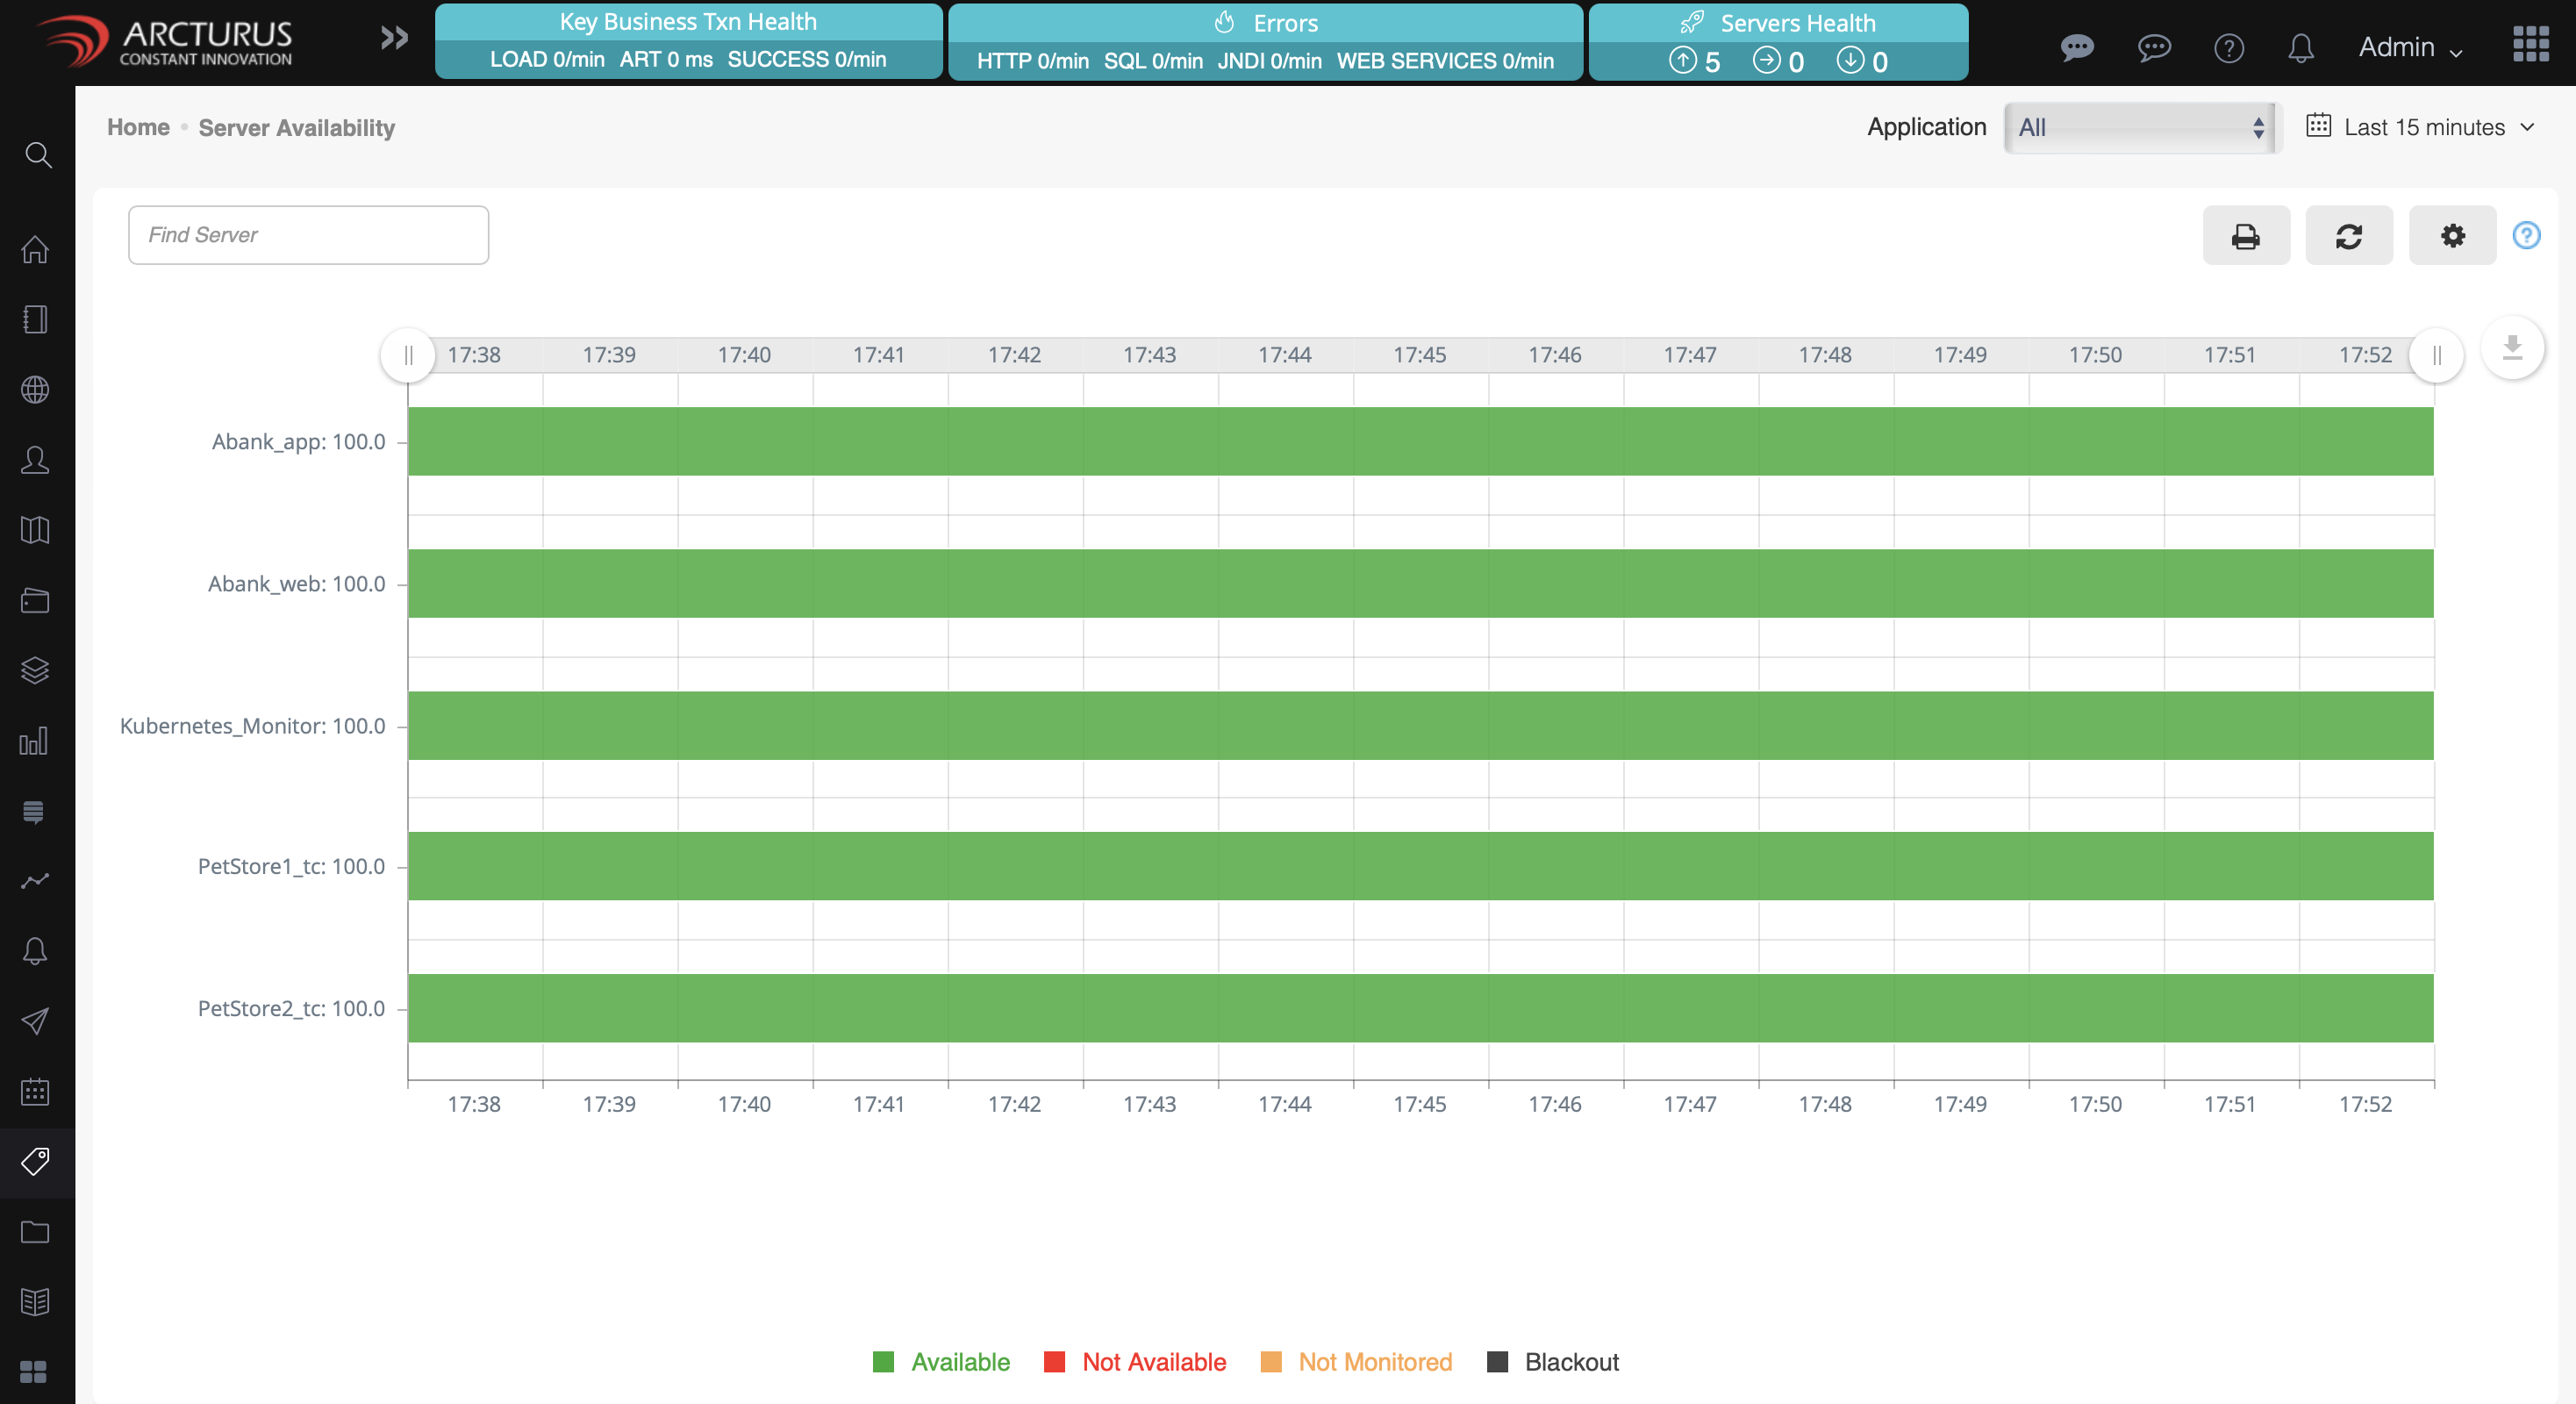Open the app grid icon top right
Image resolution: width=2576 pixels, height=1404 pixels.
click(x=2531, y=45)
